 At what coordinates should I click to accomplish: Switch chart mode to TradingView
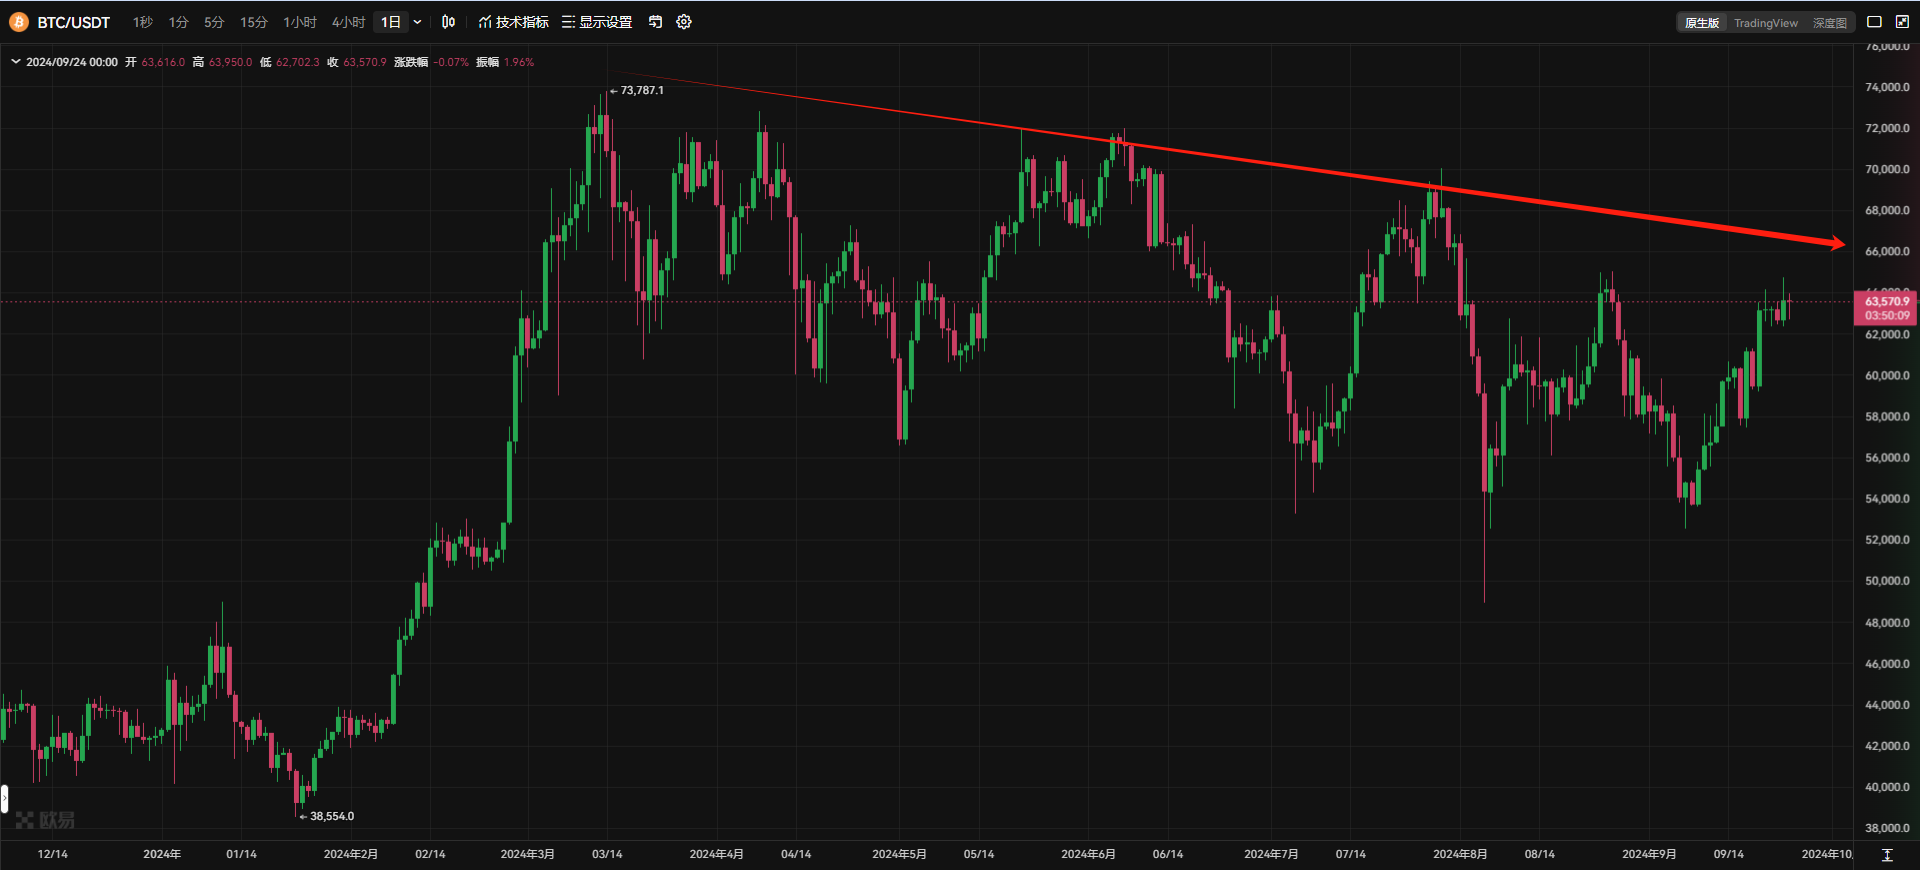tap(1765, 23)
